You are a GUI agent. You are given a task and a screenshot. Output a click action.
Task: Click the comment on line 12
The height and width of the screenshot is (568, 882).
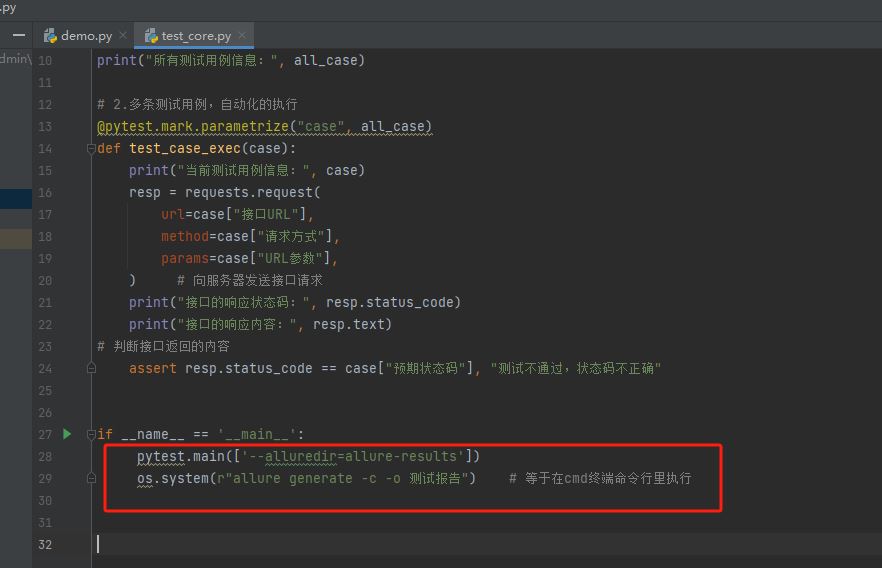click(197, 105)
